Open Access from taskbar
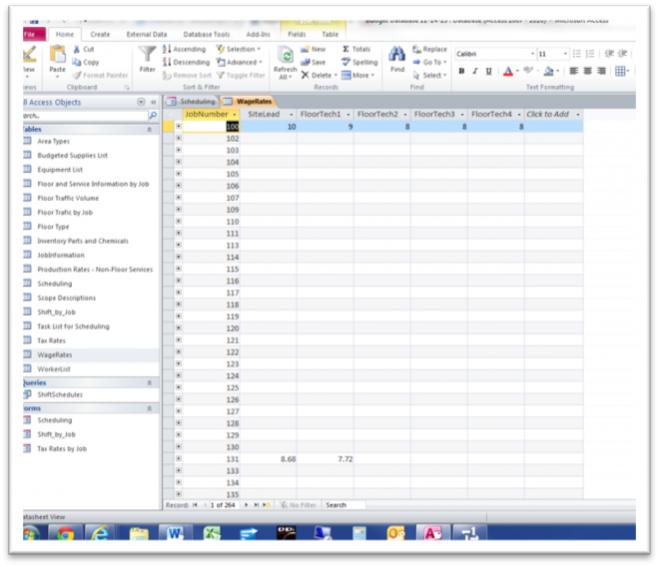Screen dimensions: 659x567 [x=432, y=533]
